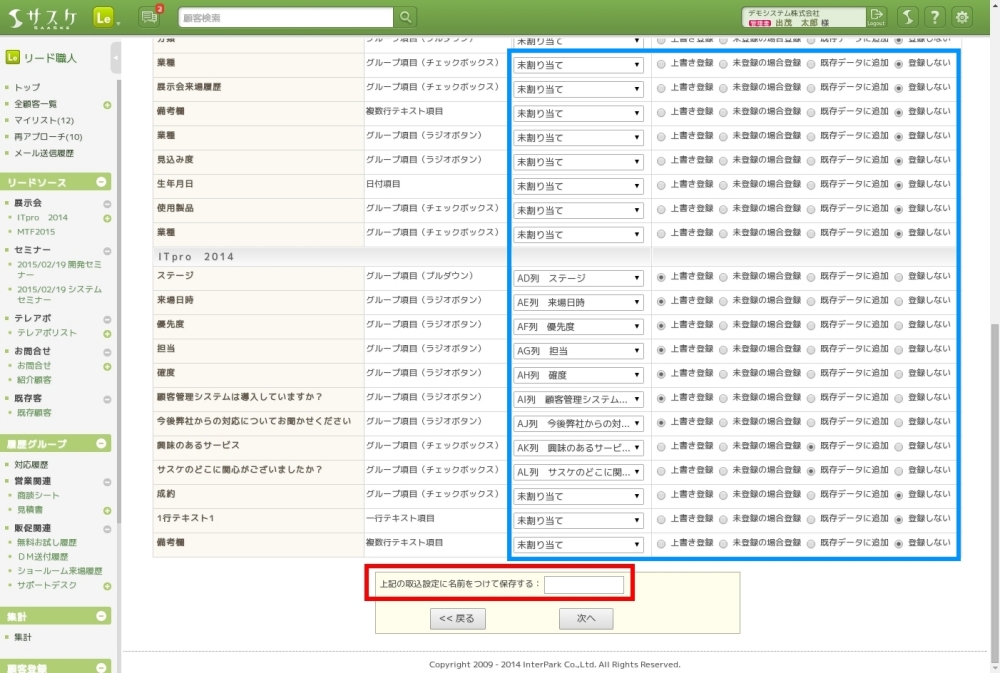Select 登録しない for the 担当 row

click(899, 350)
